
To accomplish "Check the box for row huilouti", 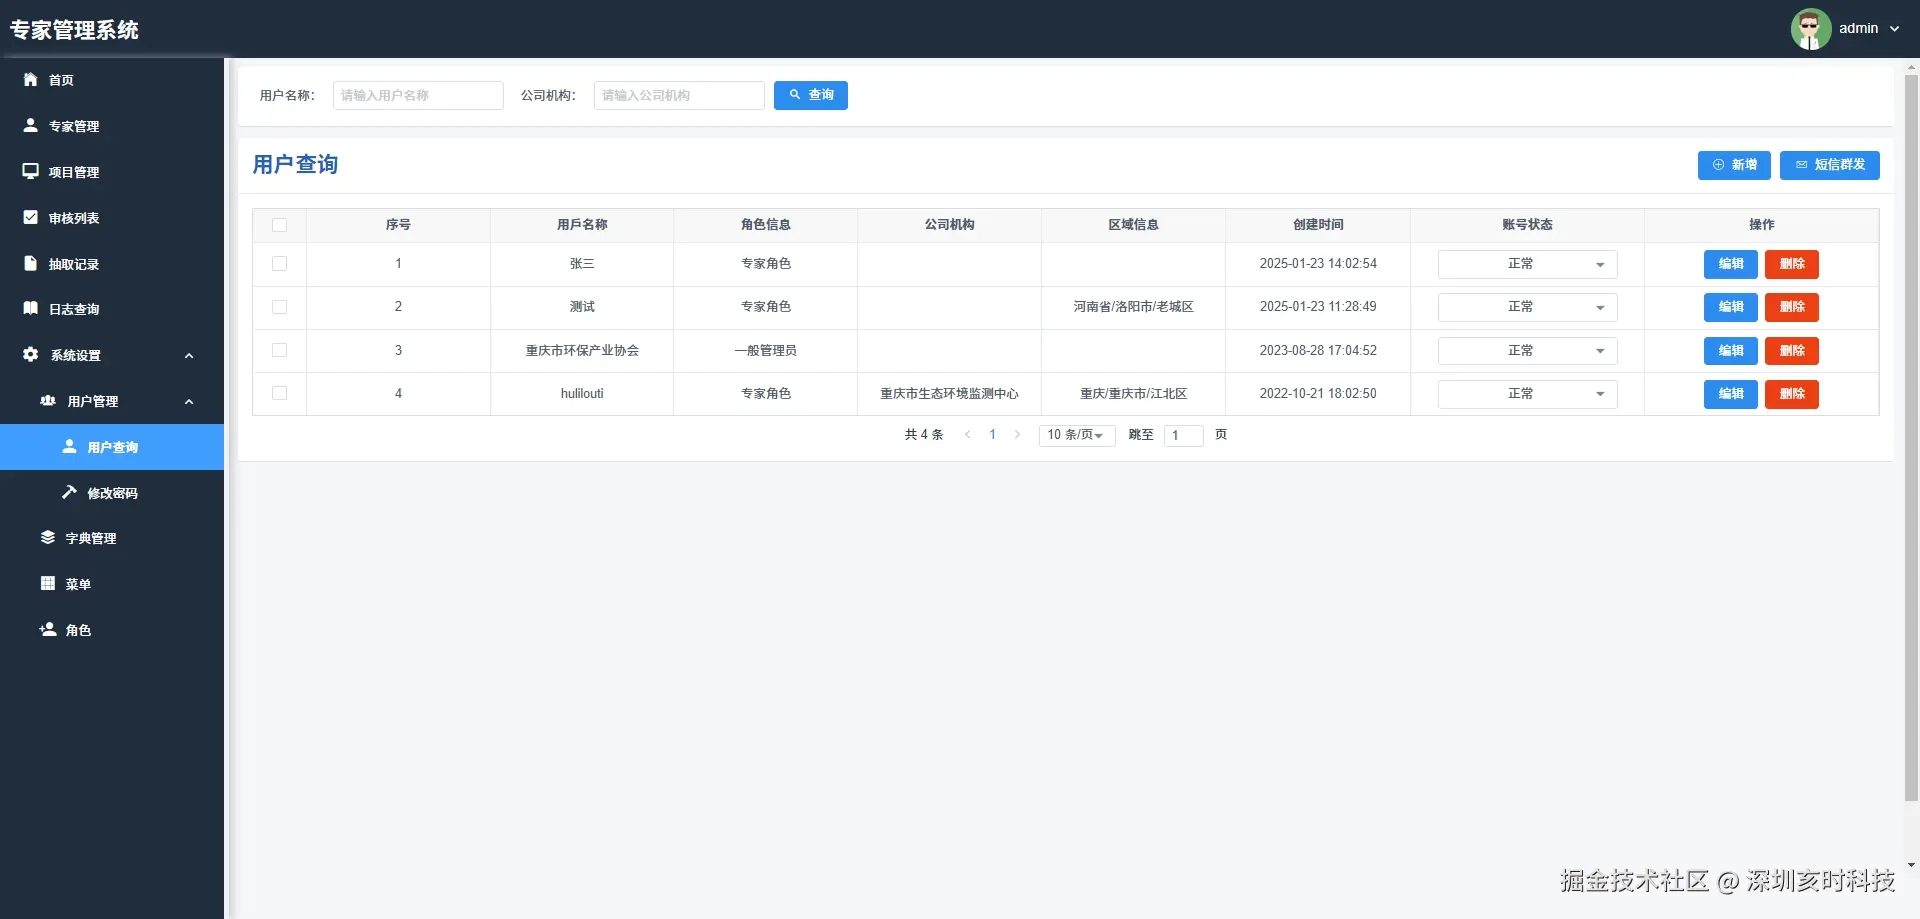I will (x=279, y=393).
